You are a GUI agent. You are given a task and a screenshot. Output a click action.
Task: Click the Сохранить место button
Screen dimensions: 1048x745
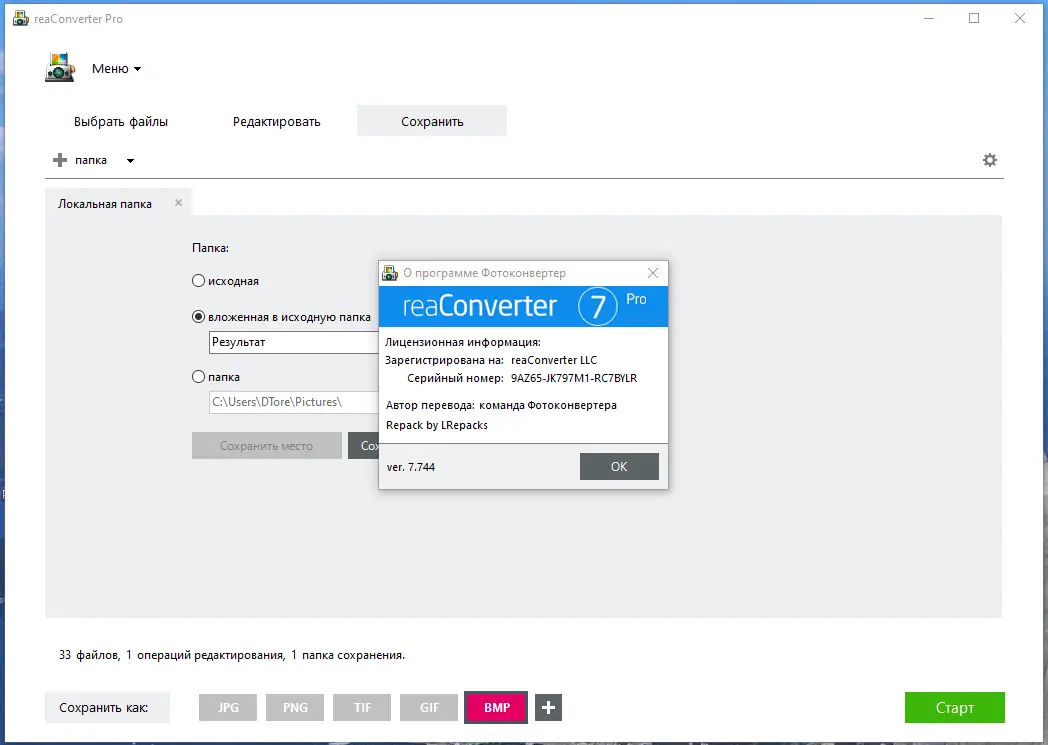click(267, 446)
